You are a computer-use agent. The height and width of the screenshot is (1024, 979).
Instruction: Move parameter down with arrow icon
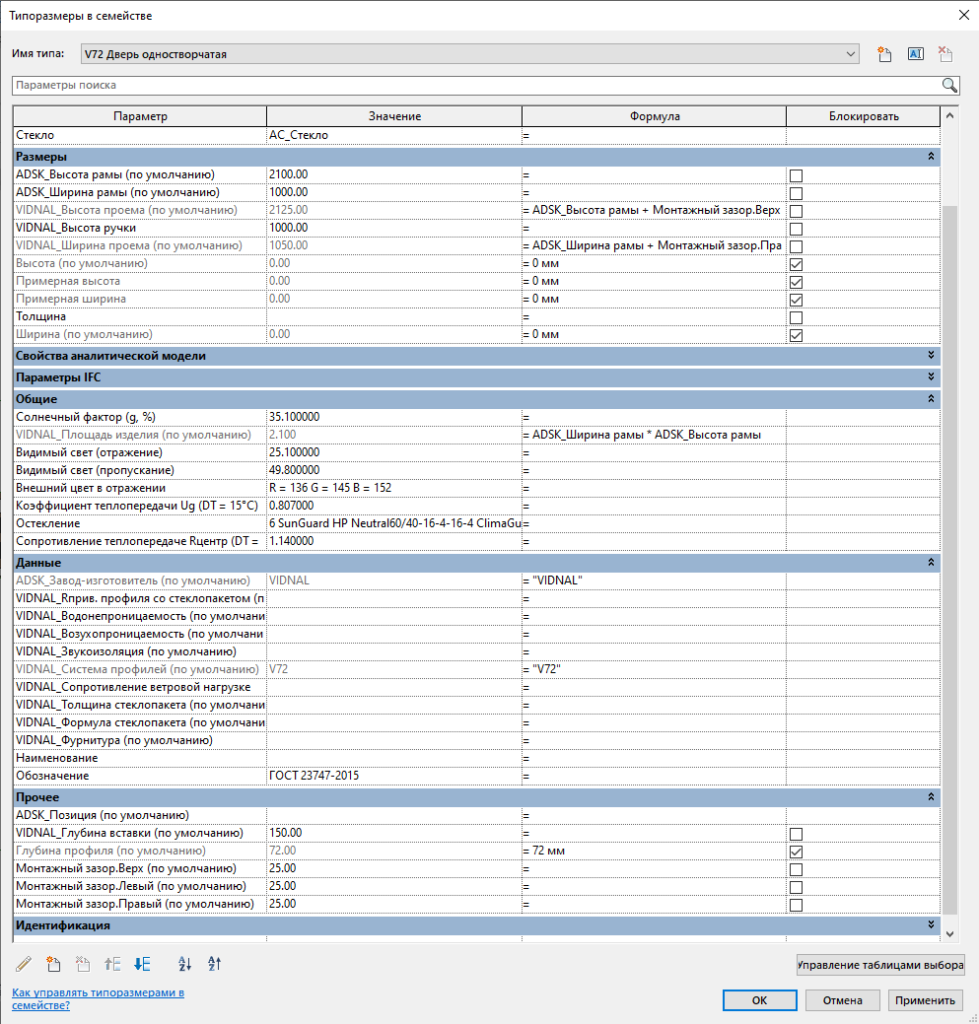point(142,963)
